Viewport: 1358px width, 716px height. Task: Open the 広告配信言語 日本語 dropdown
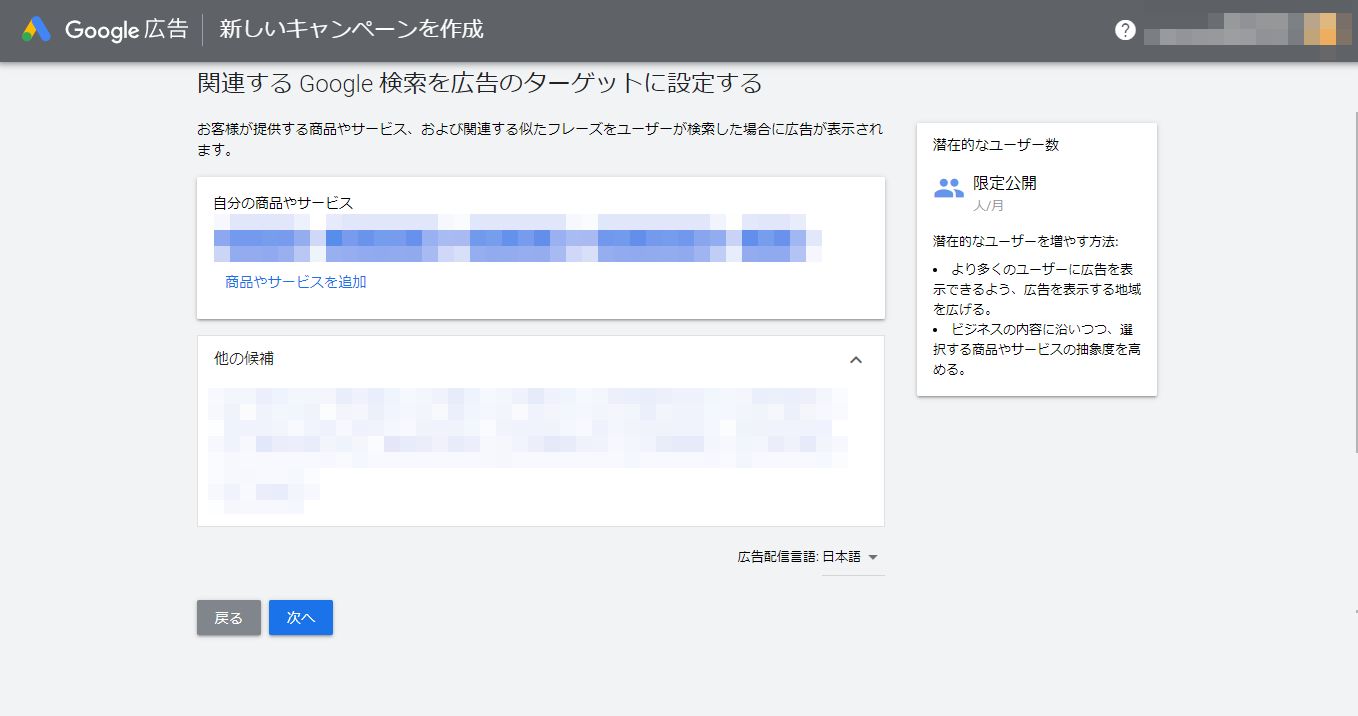tap(850, 557)
